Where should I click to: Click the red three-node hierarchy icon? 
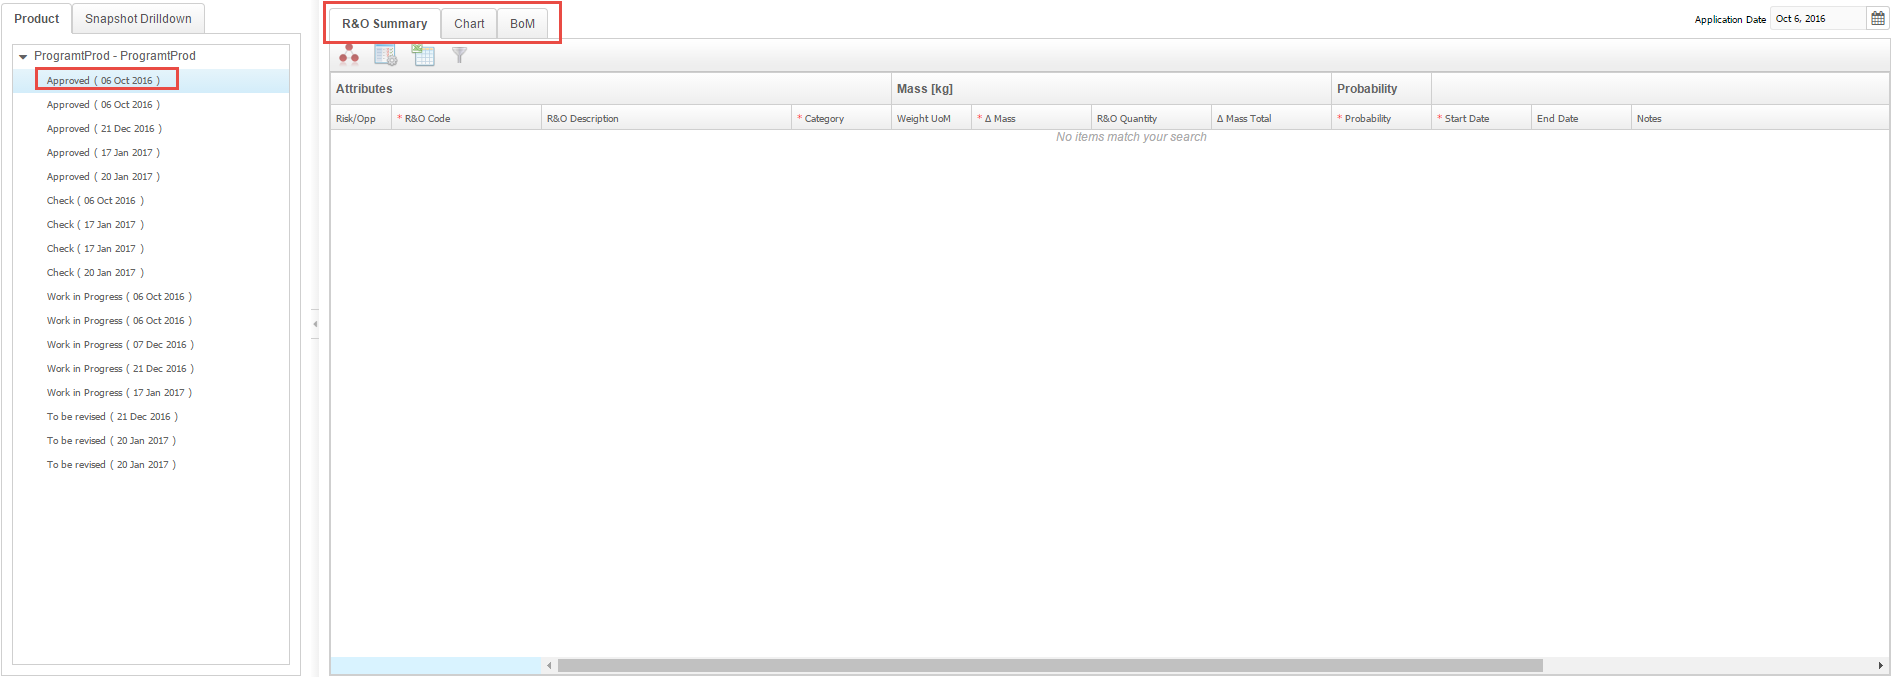(349, 55)
